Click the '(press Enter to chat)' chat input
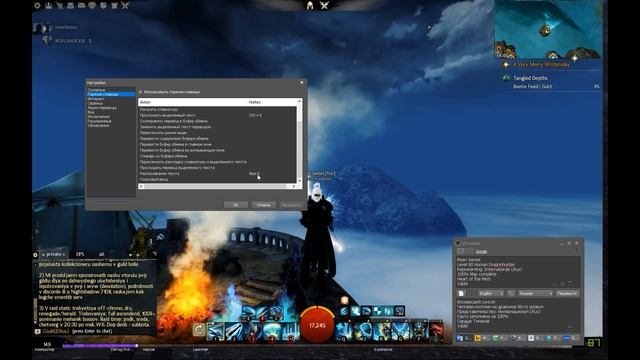The height and width of the screenshot is (360, 640). pyautogui.click(x=92, y=331)
